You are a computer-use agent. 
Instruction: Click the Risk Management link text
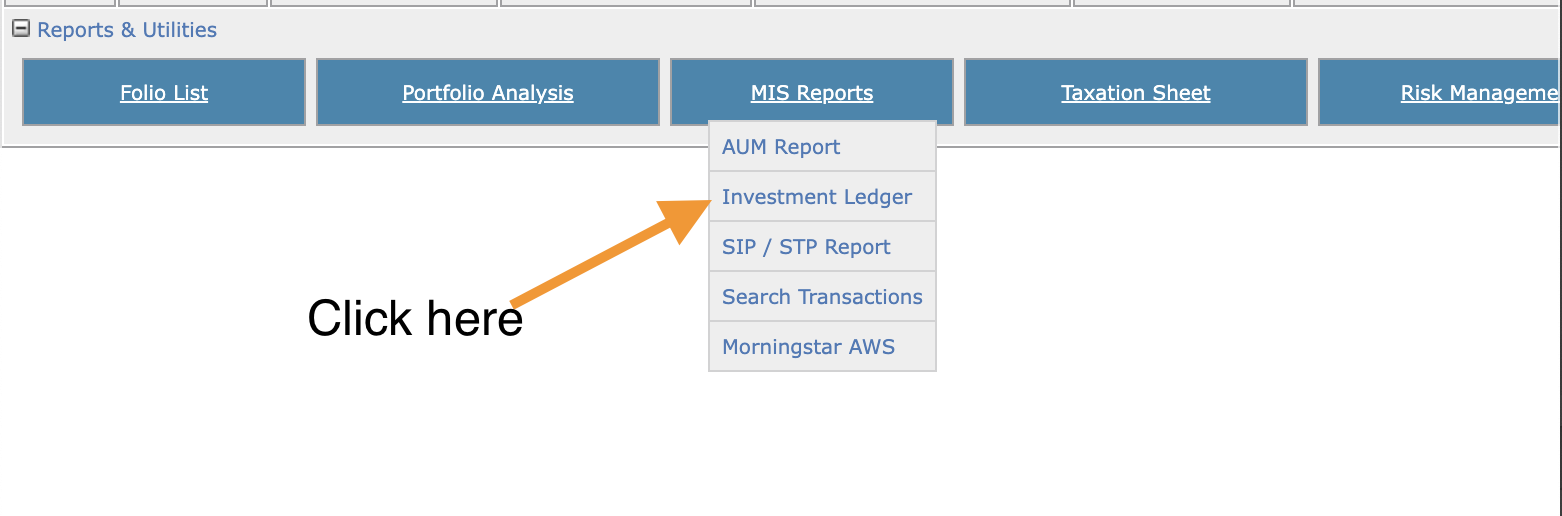[x=1478, y=93]
